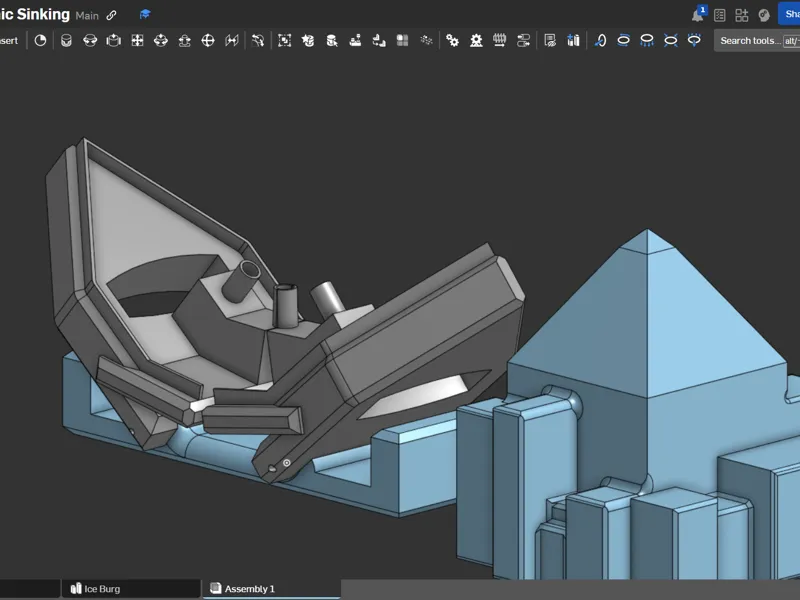Screen dimensions: 800x600
Task: Open the App Store grid icon
Action: point(742,15)
